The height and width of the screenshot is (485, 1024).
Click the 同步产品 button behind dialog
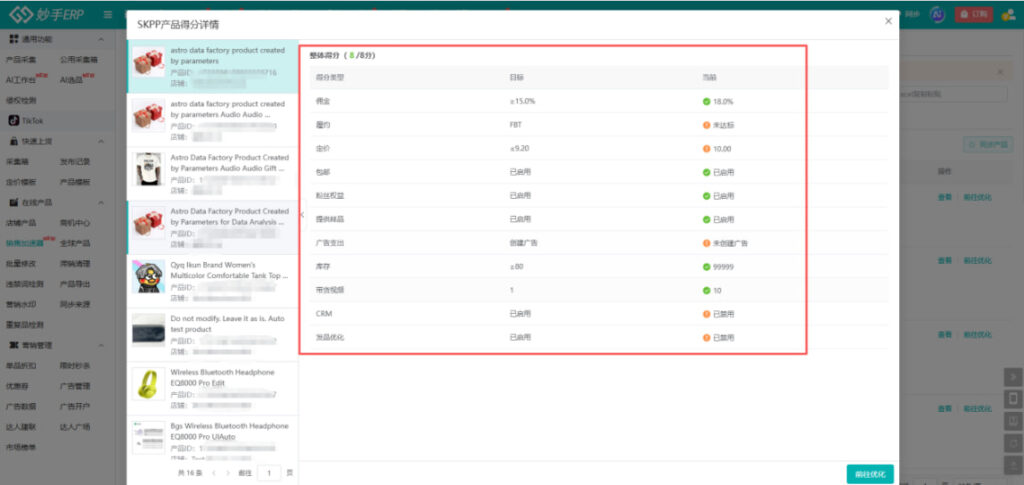point(987,144)
